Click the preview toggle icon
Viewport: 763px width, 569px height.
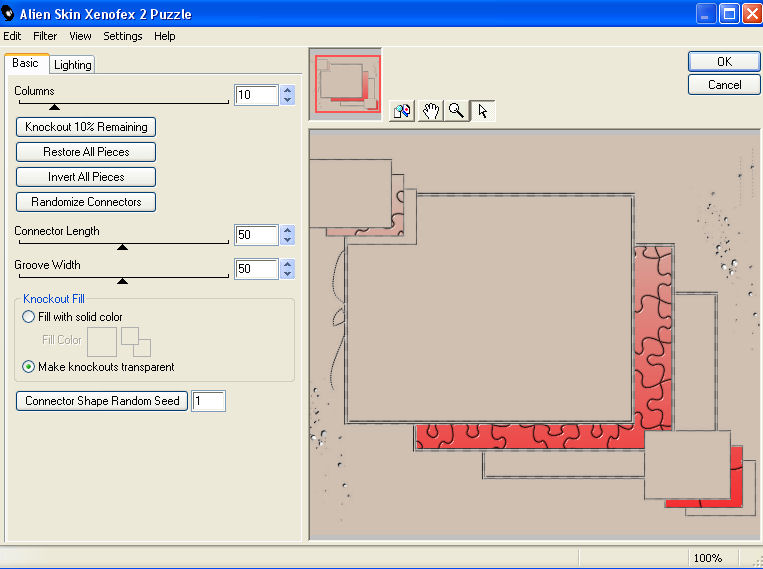click(402, 111)
